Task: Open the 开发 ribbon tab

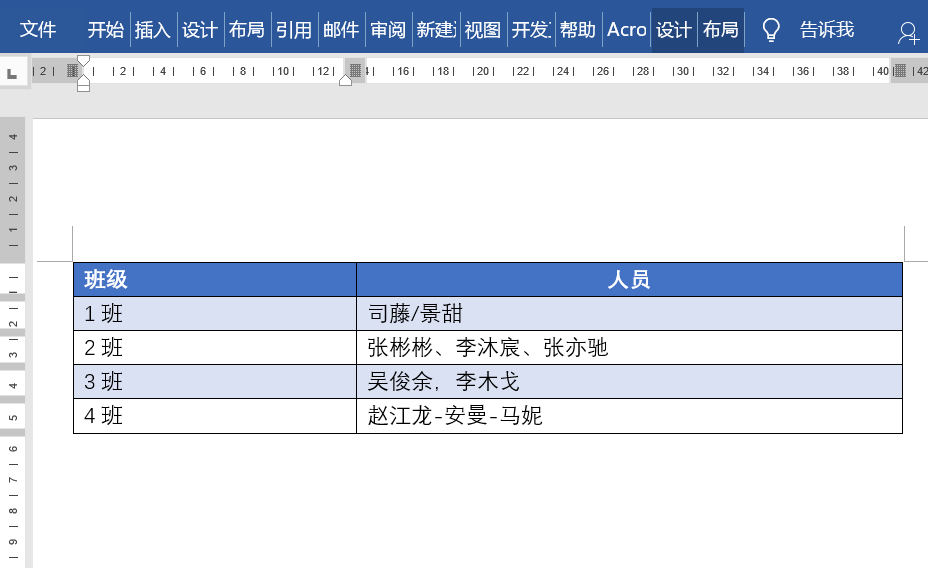Action: 531,29
